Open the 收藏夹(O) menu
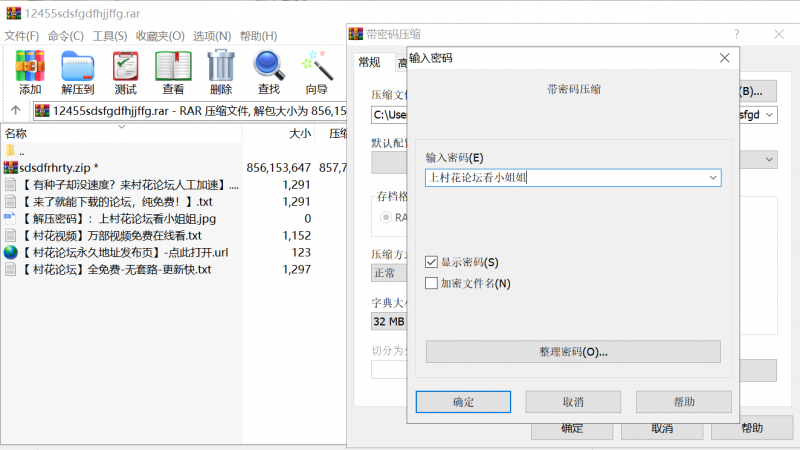800x450 pixels. pyautogui.click(x=160, y=36)
